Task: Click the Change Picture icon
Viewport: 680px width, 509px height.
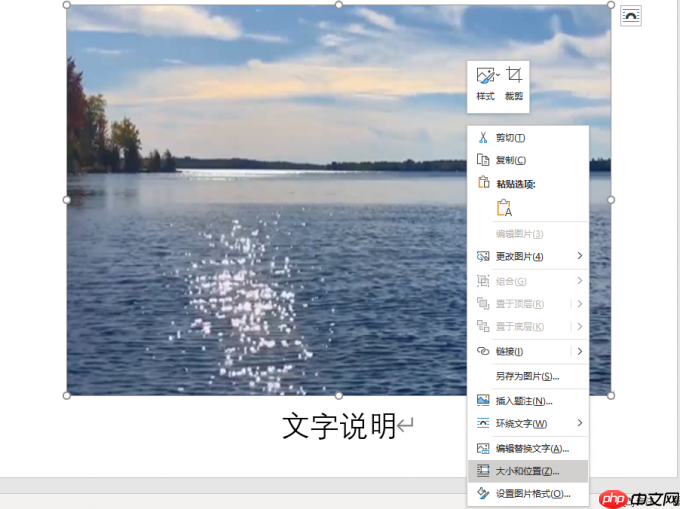Action: pyautogui.click(x=483, y=256)
